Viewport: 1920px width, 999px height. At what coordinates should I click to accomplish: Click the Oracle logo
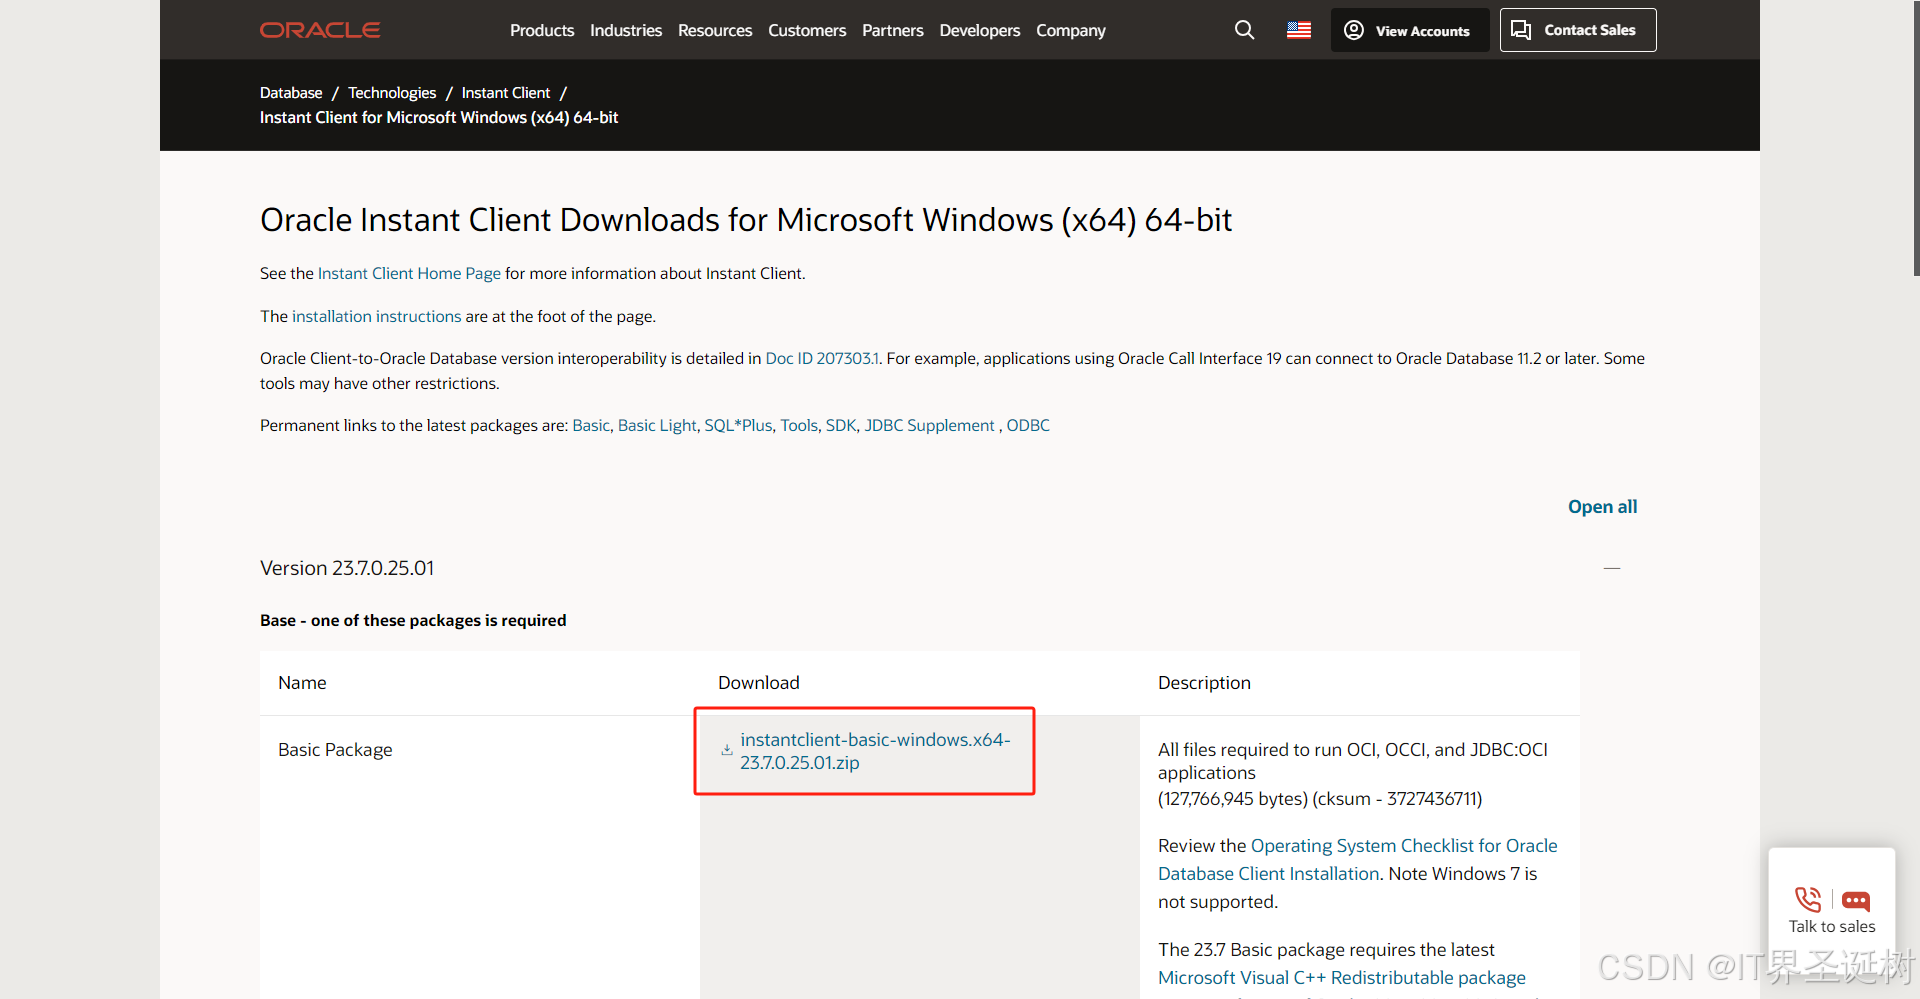click(319, 30)
